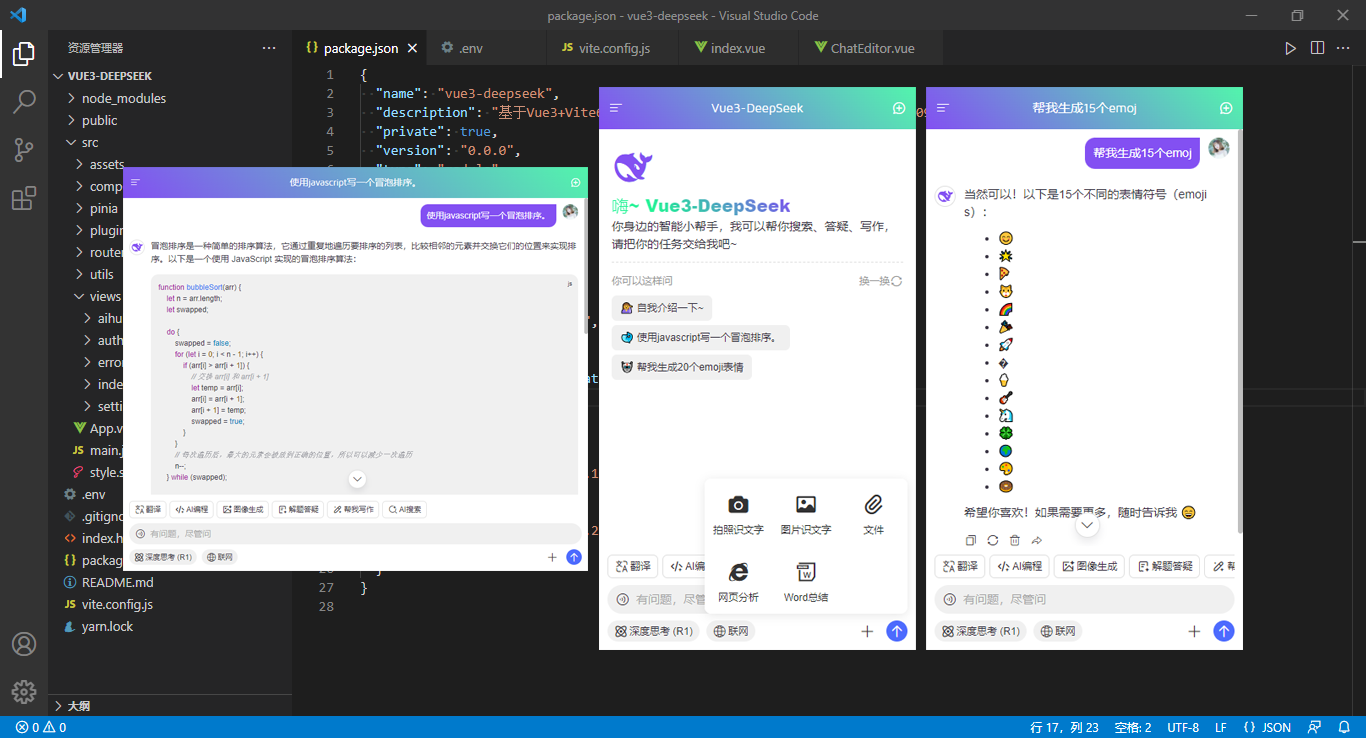Regenerate the emoji reply with the refresh icon

click(x=993, y=540)
